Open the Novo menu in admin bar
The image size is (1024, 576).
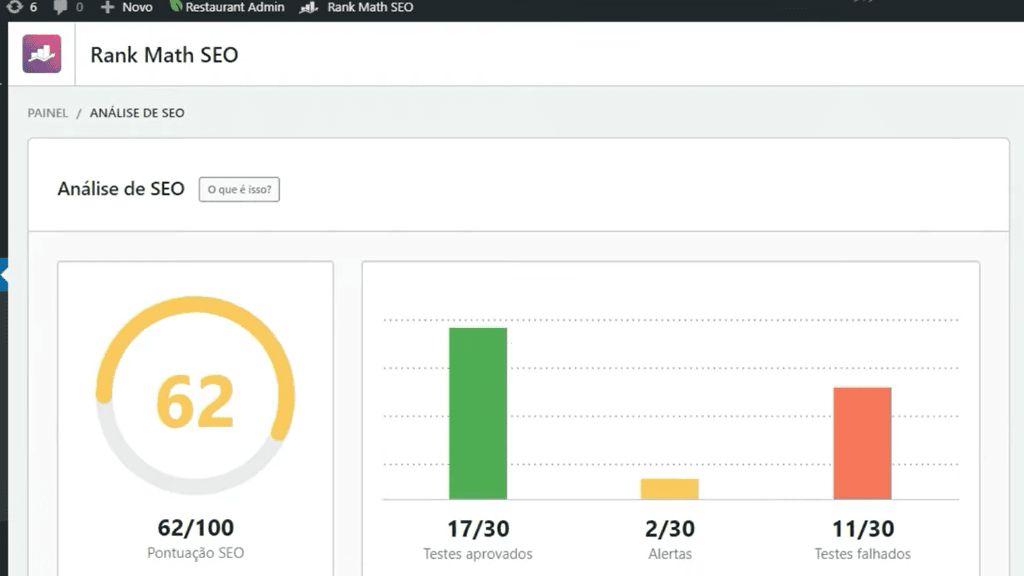[x=137, y=7]
